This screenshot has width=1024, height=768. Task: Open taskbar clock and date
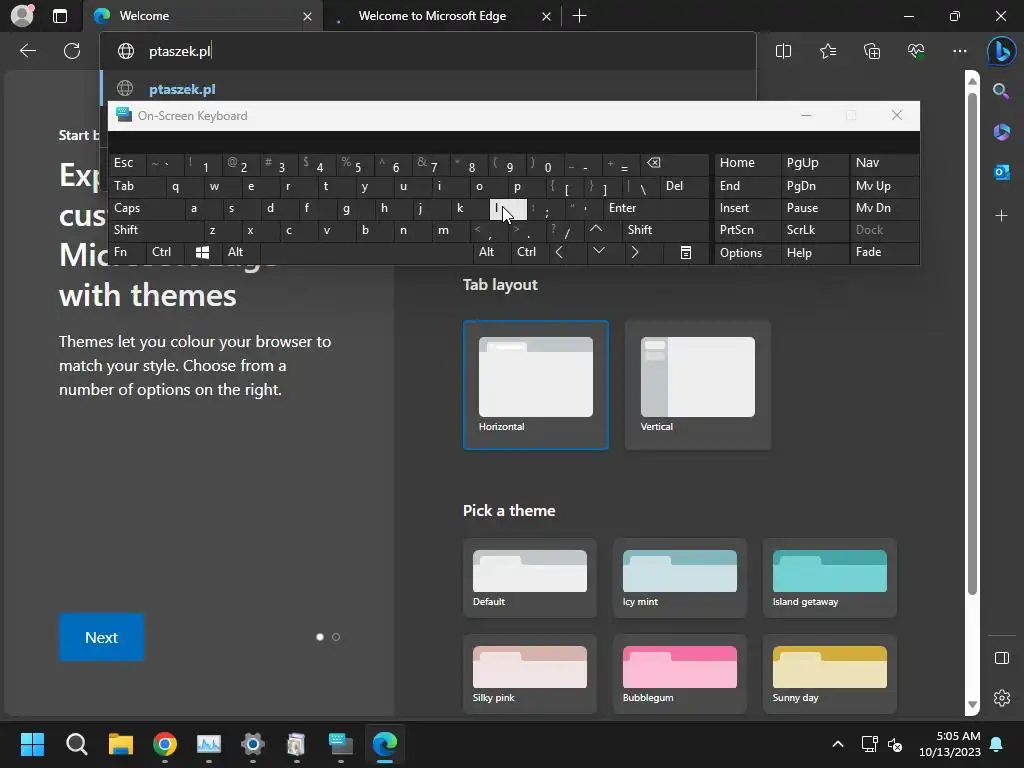[x=950, y=744]
